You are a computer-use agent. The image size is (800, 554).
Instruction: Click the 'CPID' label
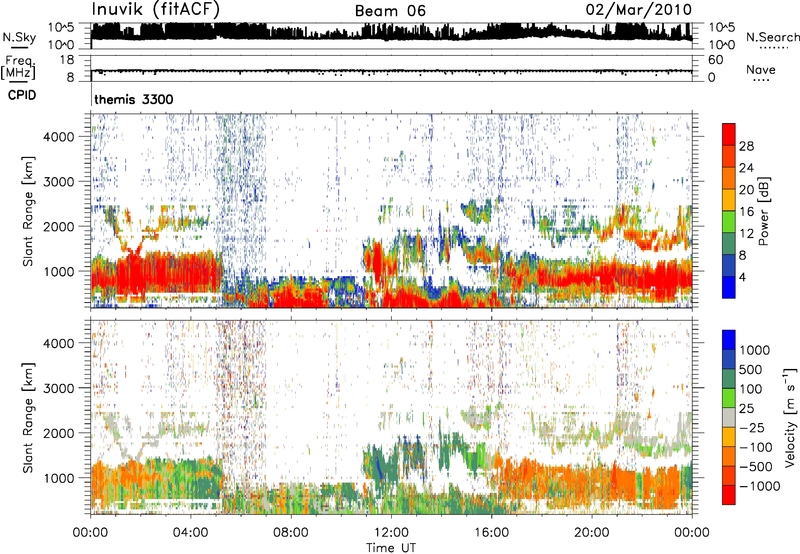[22, 95]
